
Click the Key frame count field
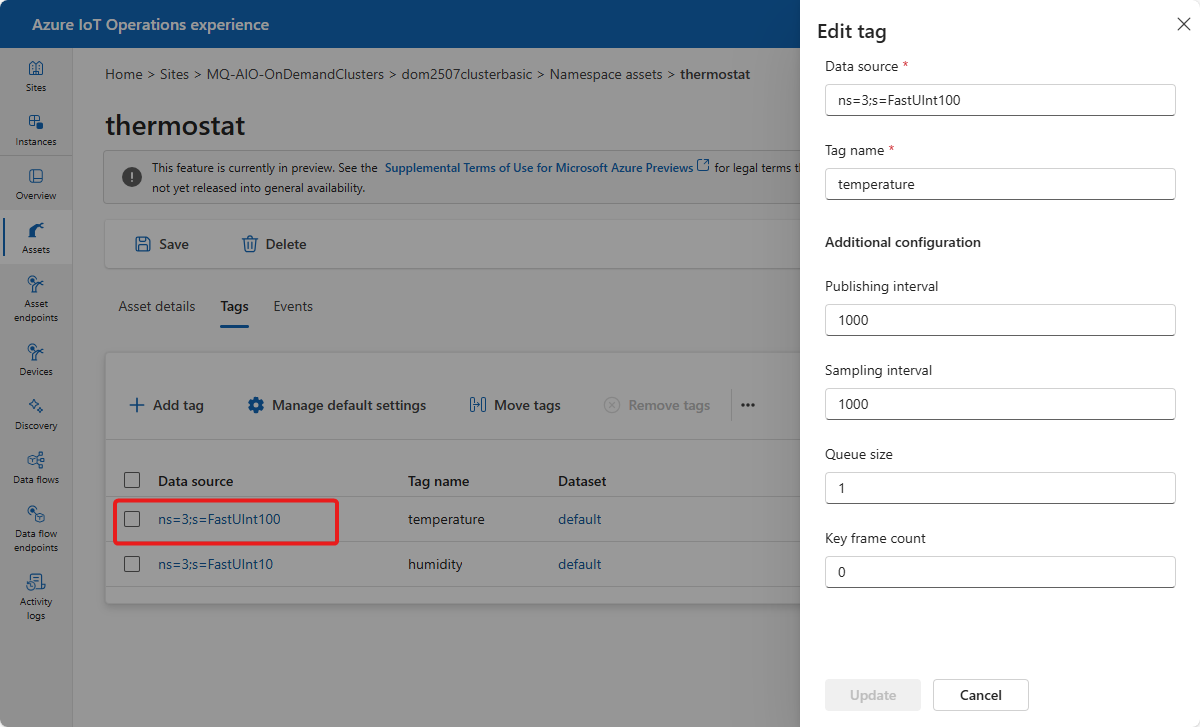(1000, 572)
